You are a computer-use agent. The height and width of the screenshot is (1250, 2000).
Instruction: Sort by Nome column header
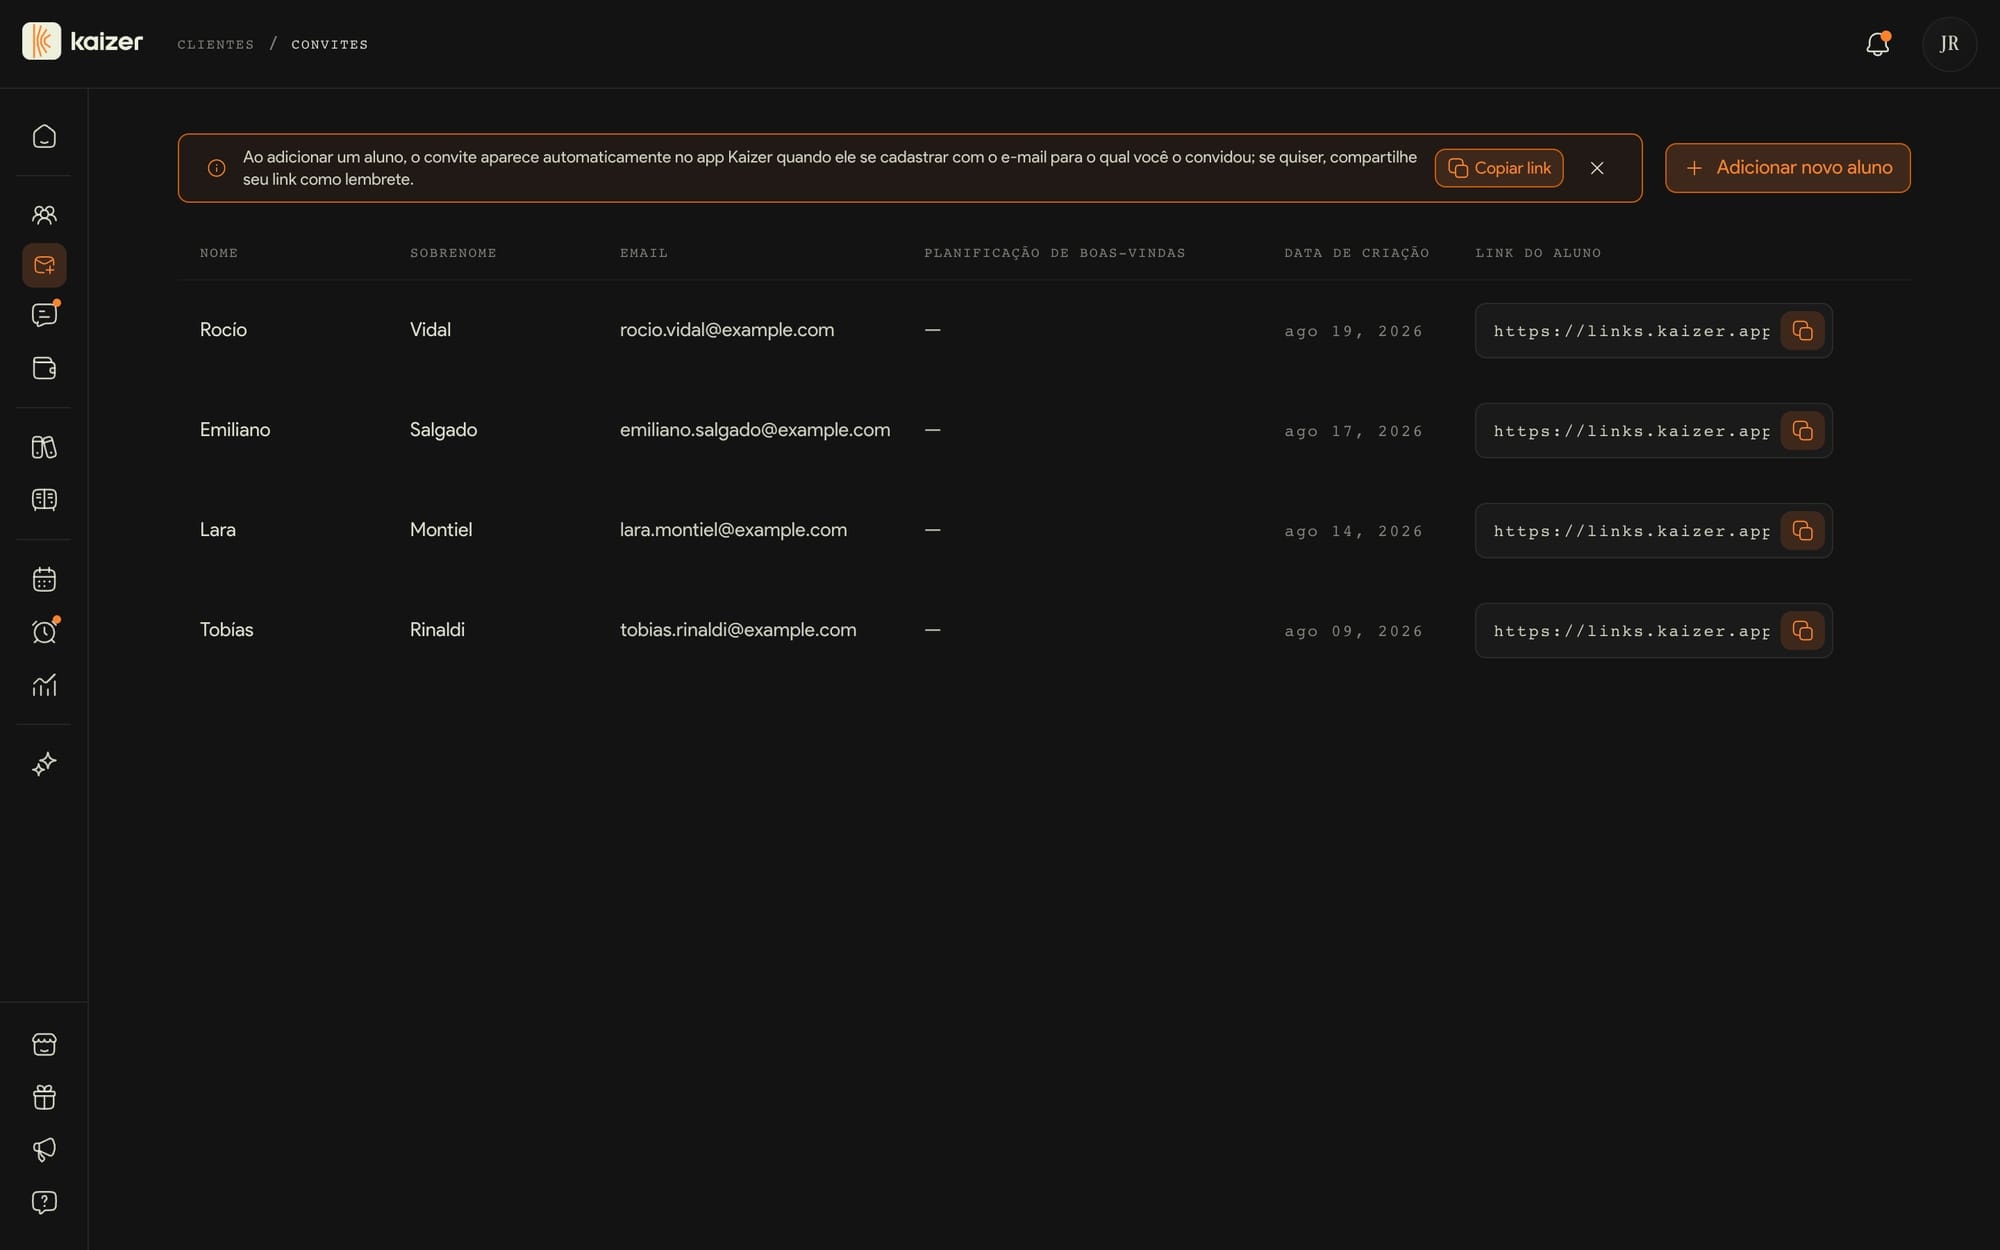tap(219, 253)
